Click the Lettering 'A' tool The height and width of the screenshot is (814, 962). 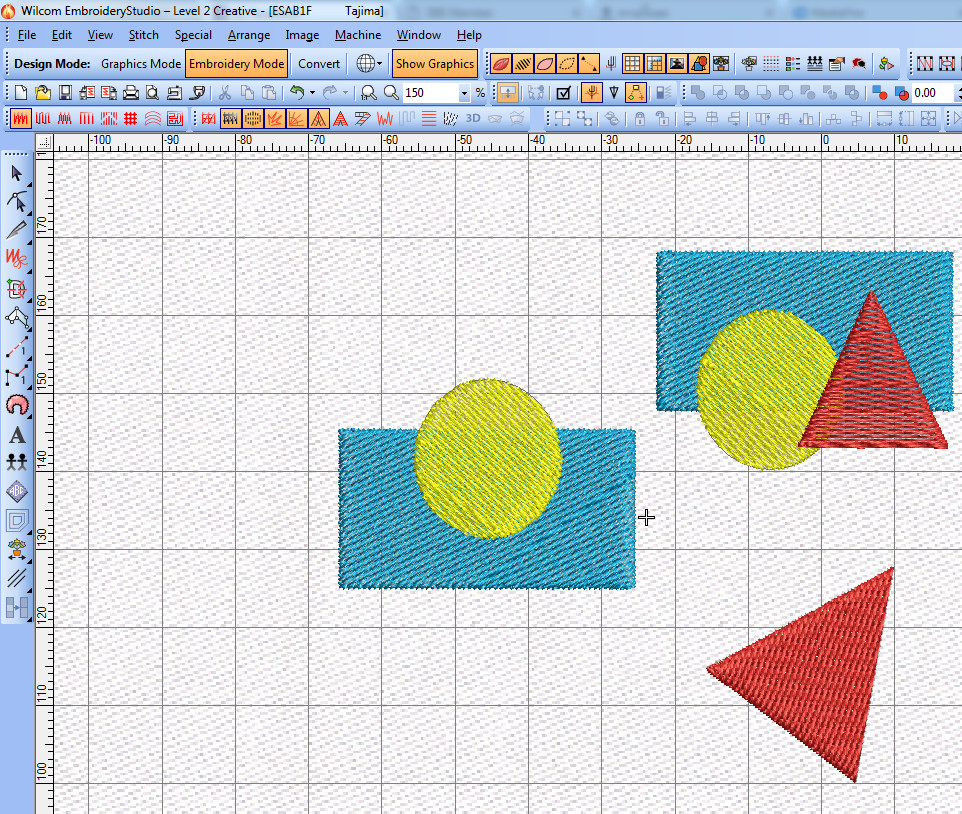[x=17, y=435]
